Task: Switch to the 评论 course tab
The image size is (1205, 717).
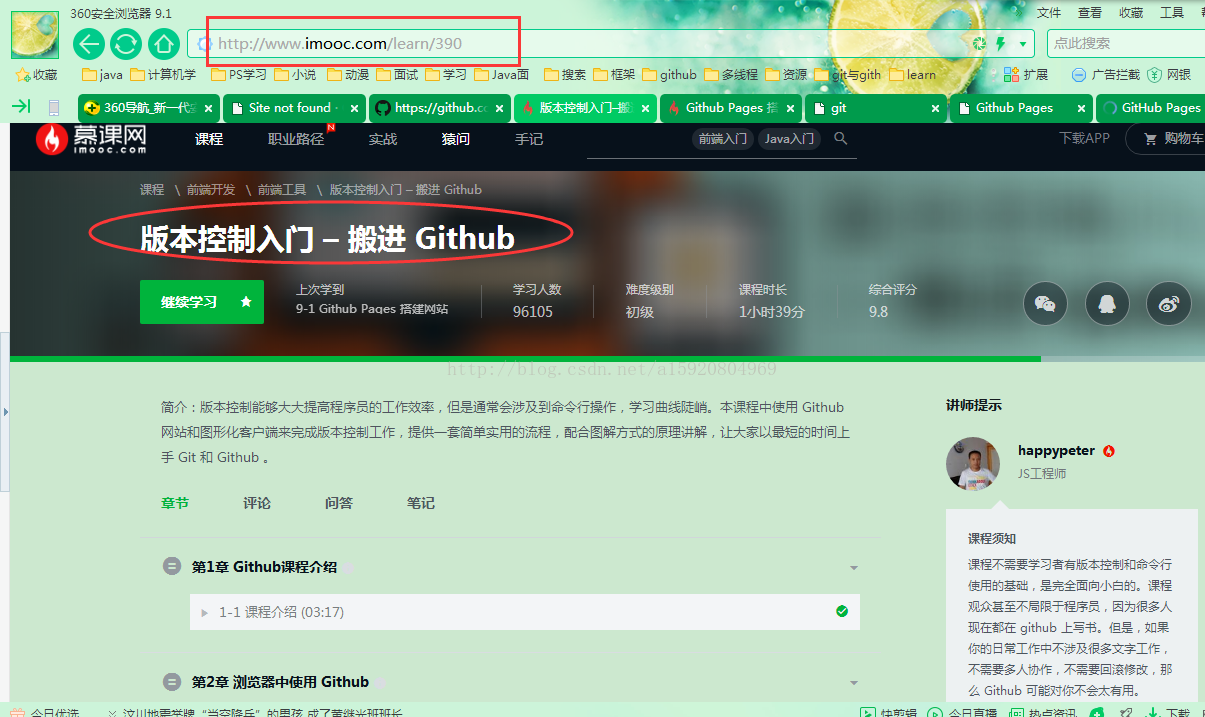Action: pos(257,503)
